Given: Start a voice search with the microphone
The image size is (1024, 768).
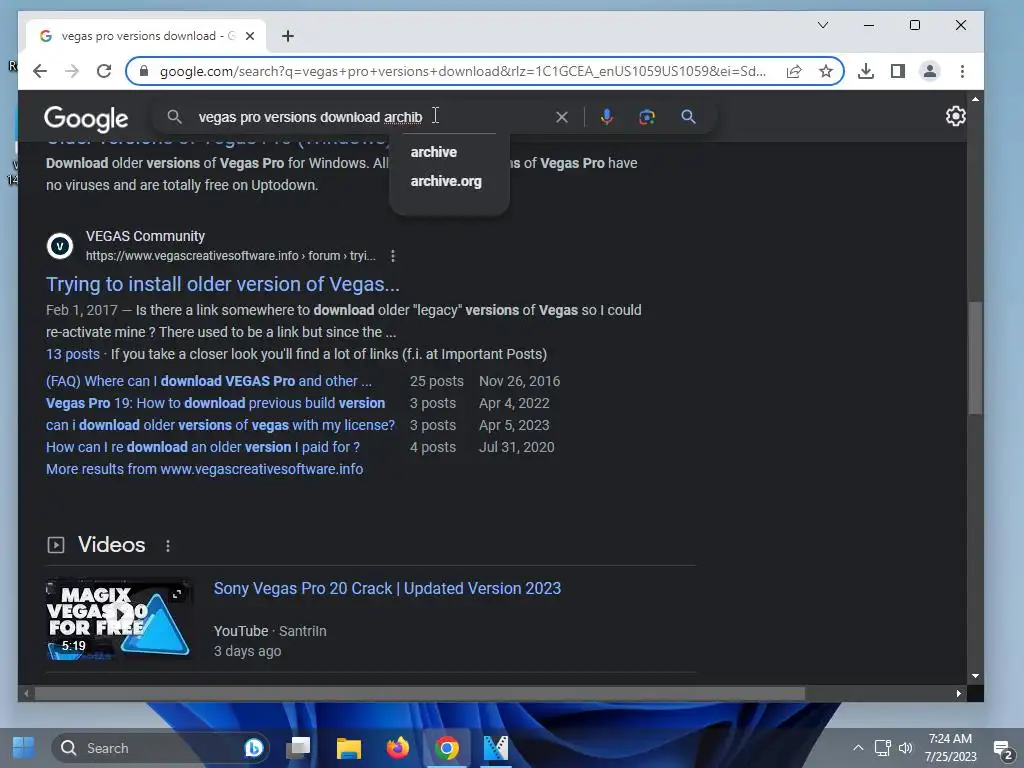Looking at the screenshot, I should point(607,117).
